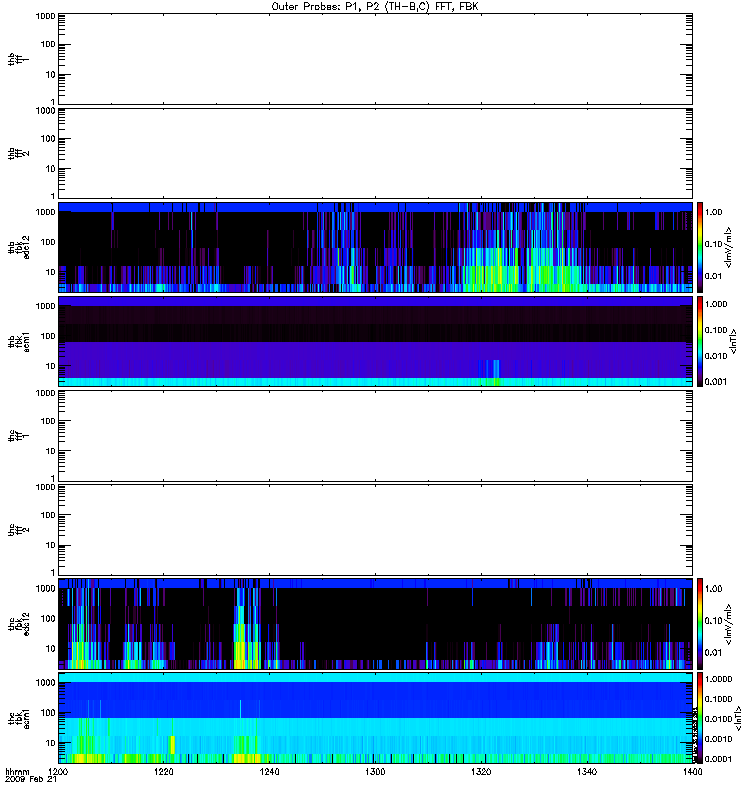
Task: Click the thb fbk edc12 spectrogram panel
Action: [375, 247]
